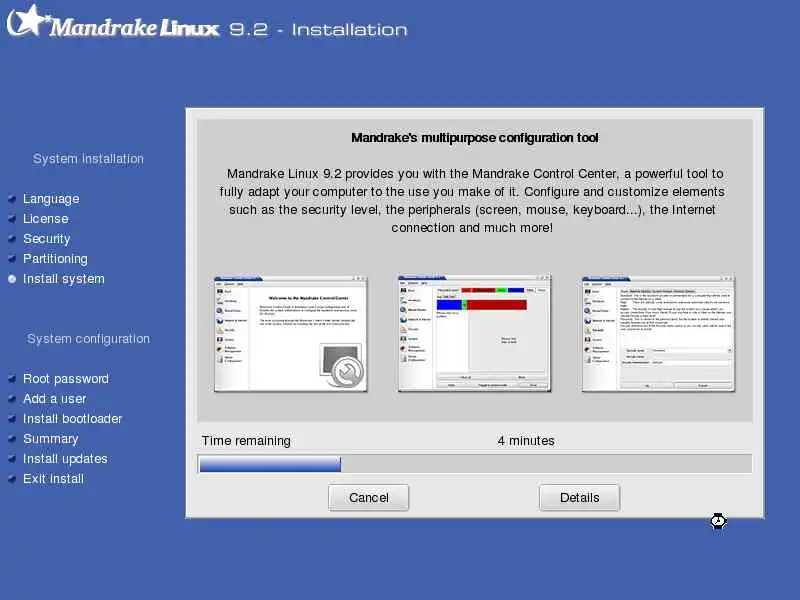Select the Install updates step
The image size is (800, 600).
65,459
